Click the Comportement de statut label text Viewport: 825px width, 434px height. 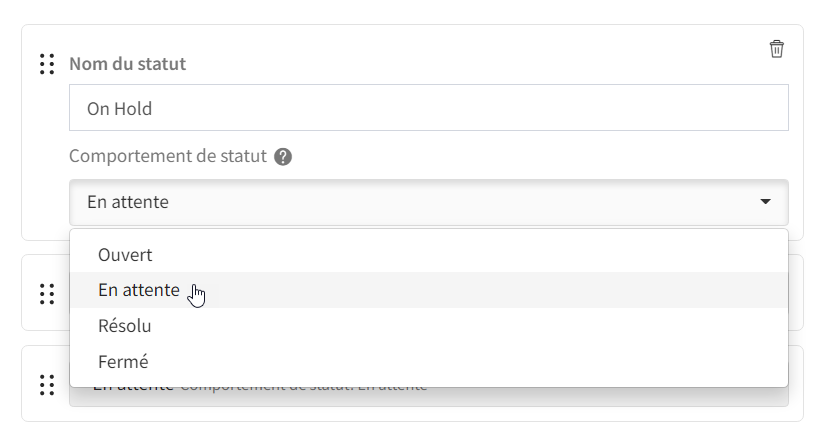[x=168, y=156]
